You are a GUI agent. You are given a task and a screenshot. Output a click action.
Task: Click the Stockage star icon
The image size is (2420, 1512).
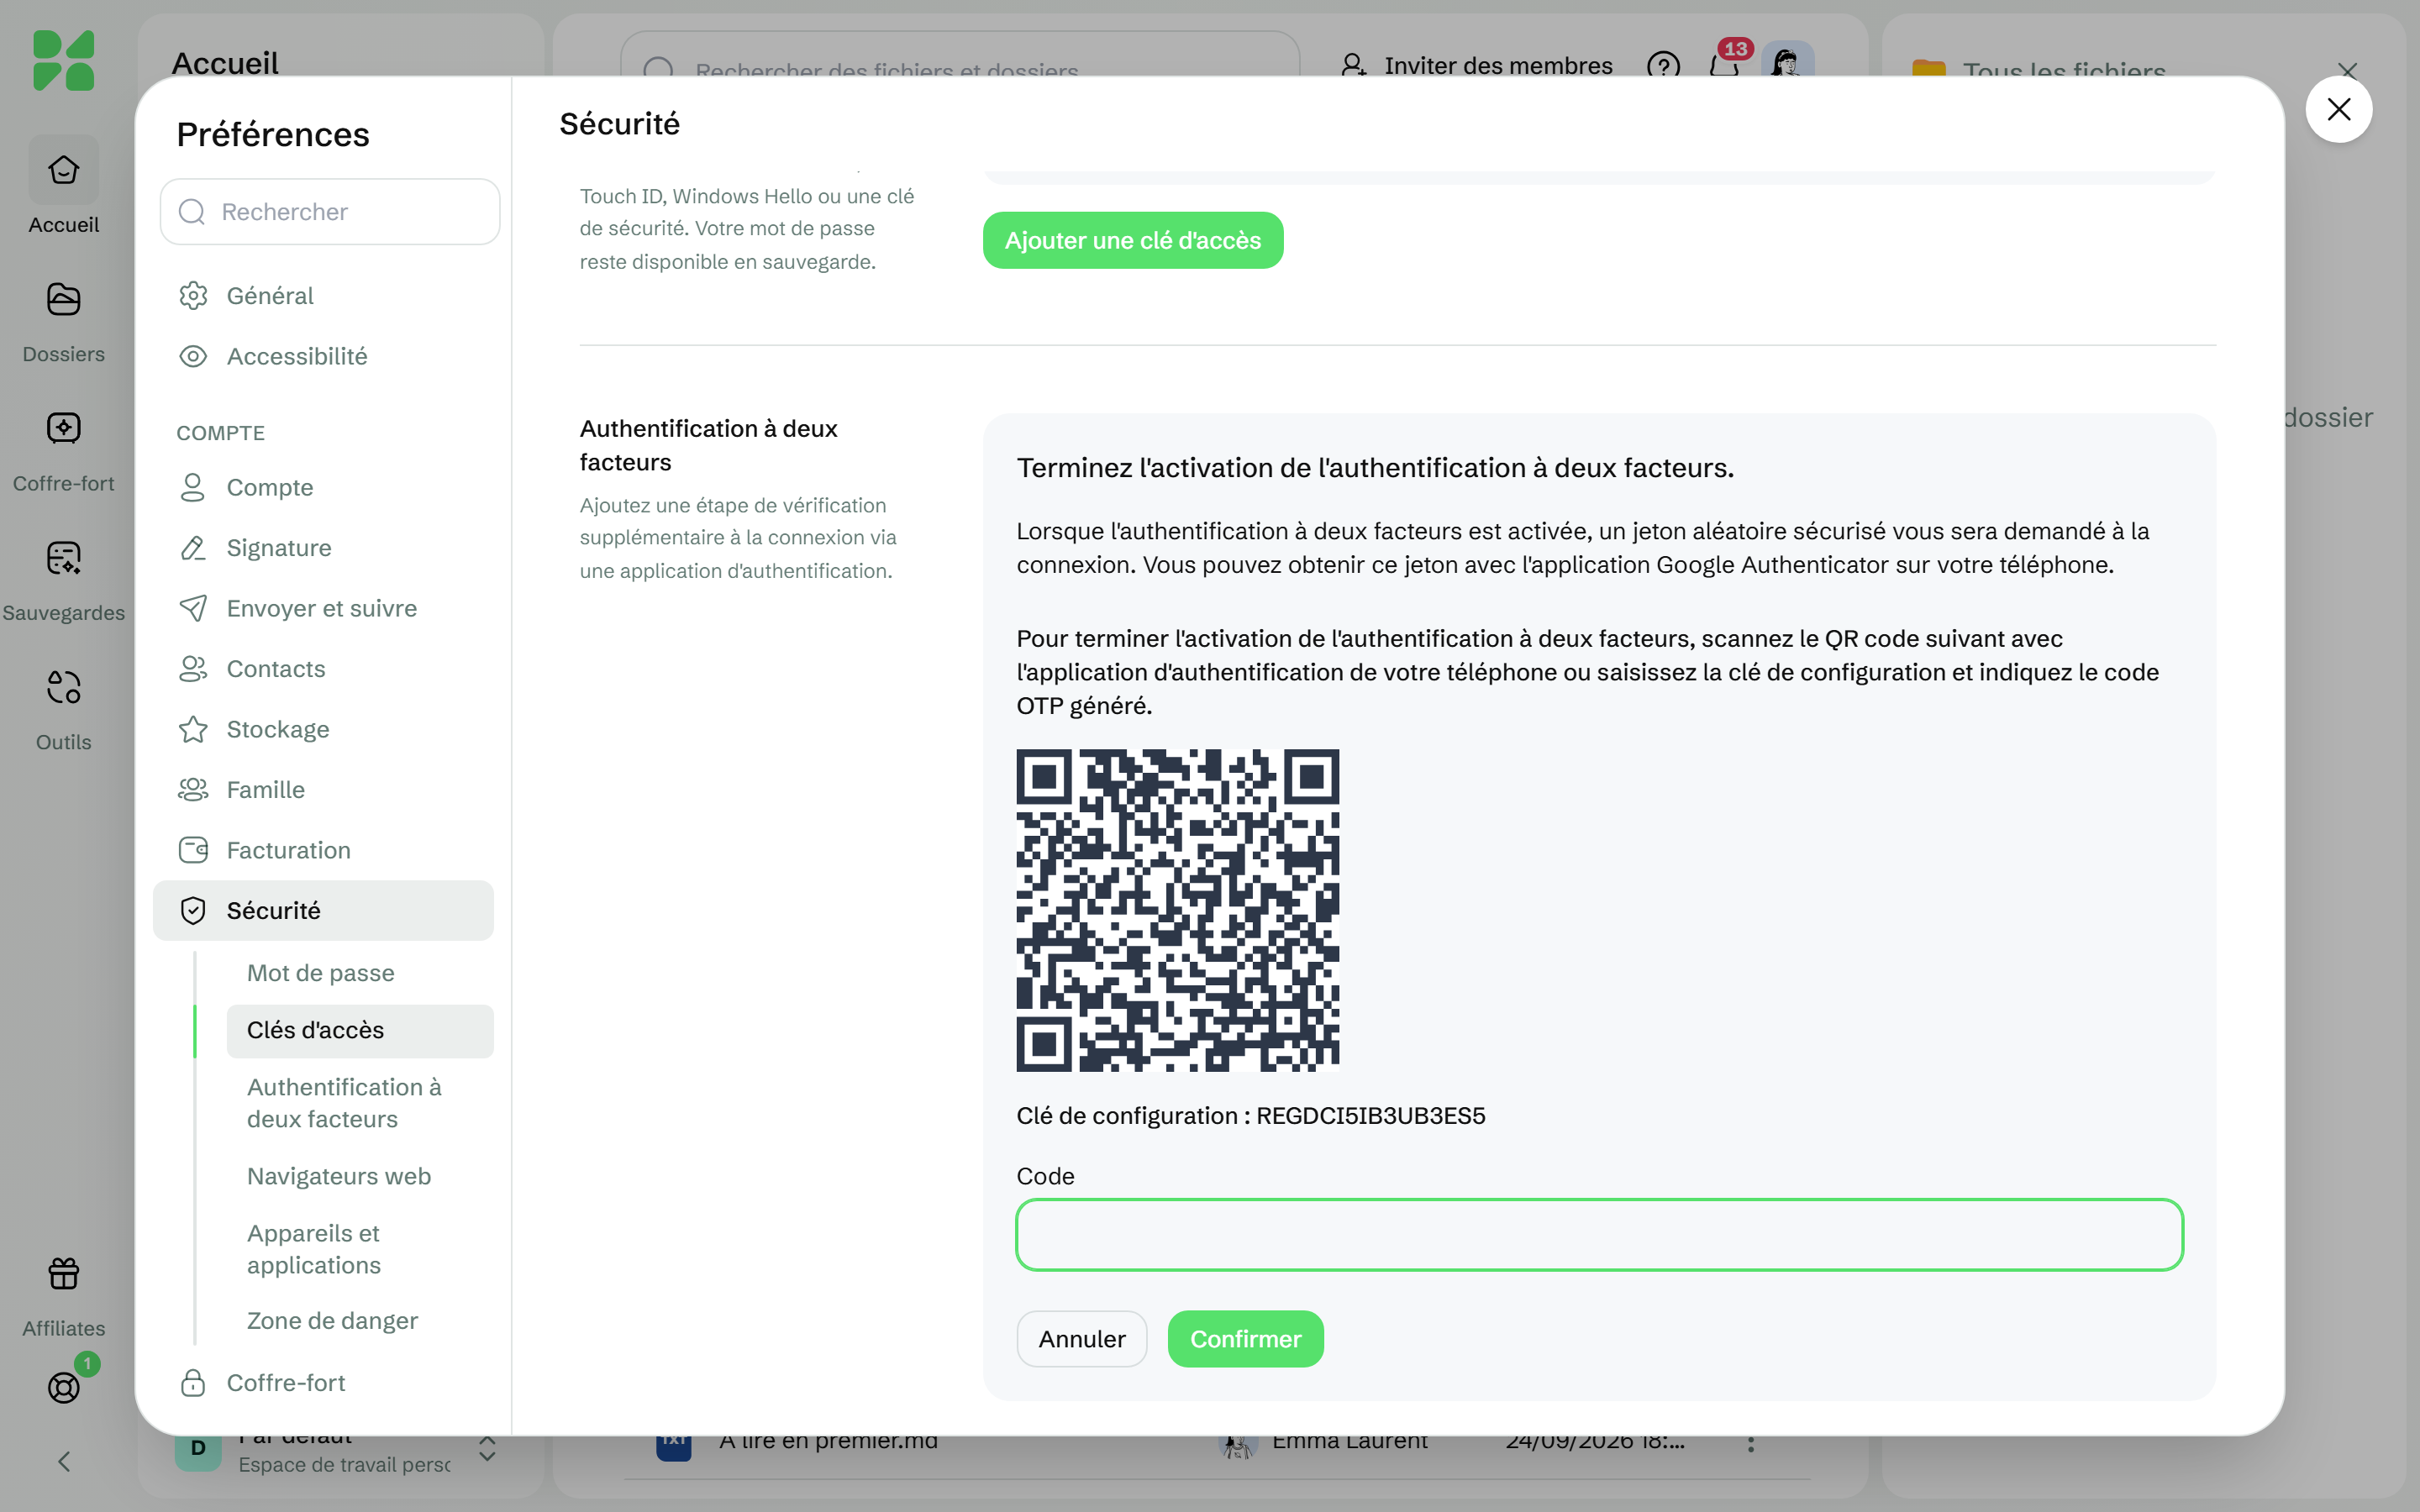point(193,729)
